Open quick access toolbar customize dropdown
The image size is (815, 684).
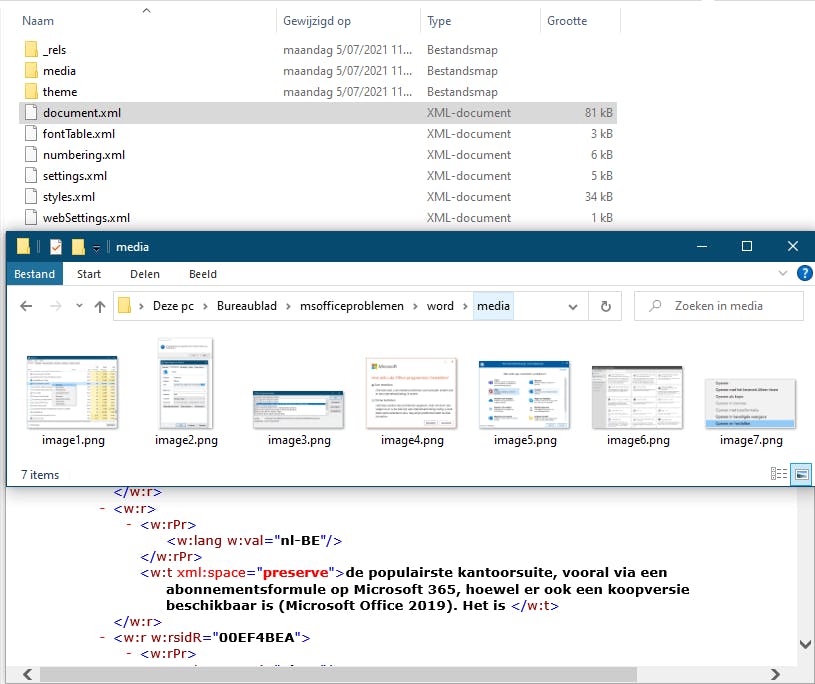click(x=97, y=247)
